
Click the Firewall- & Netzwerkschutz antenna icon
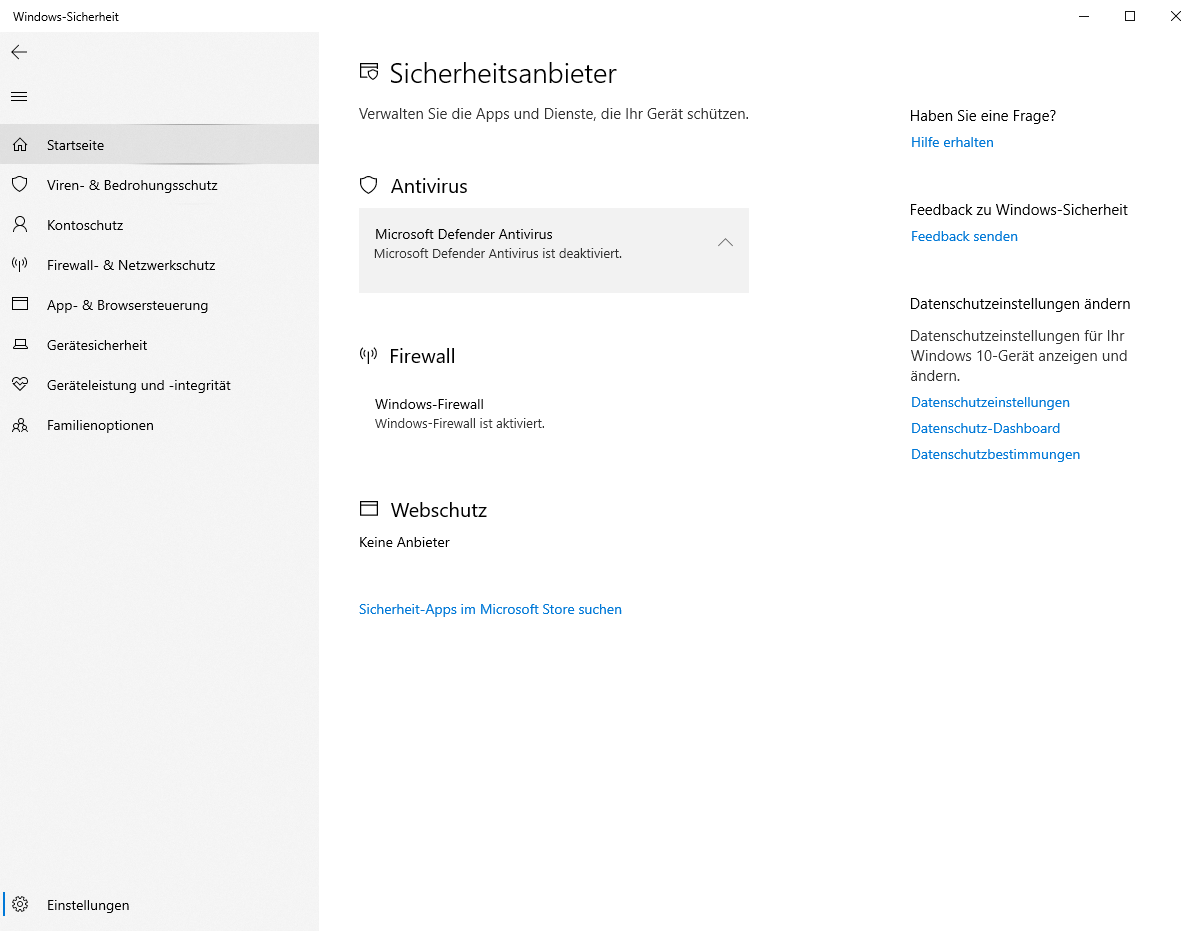coord(20,264)
